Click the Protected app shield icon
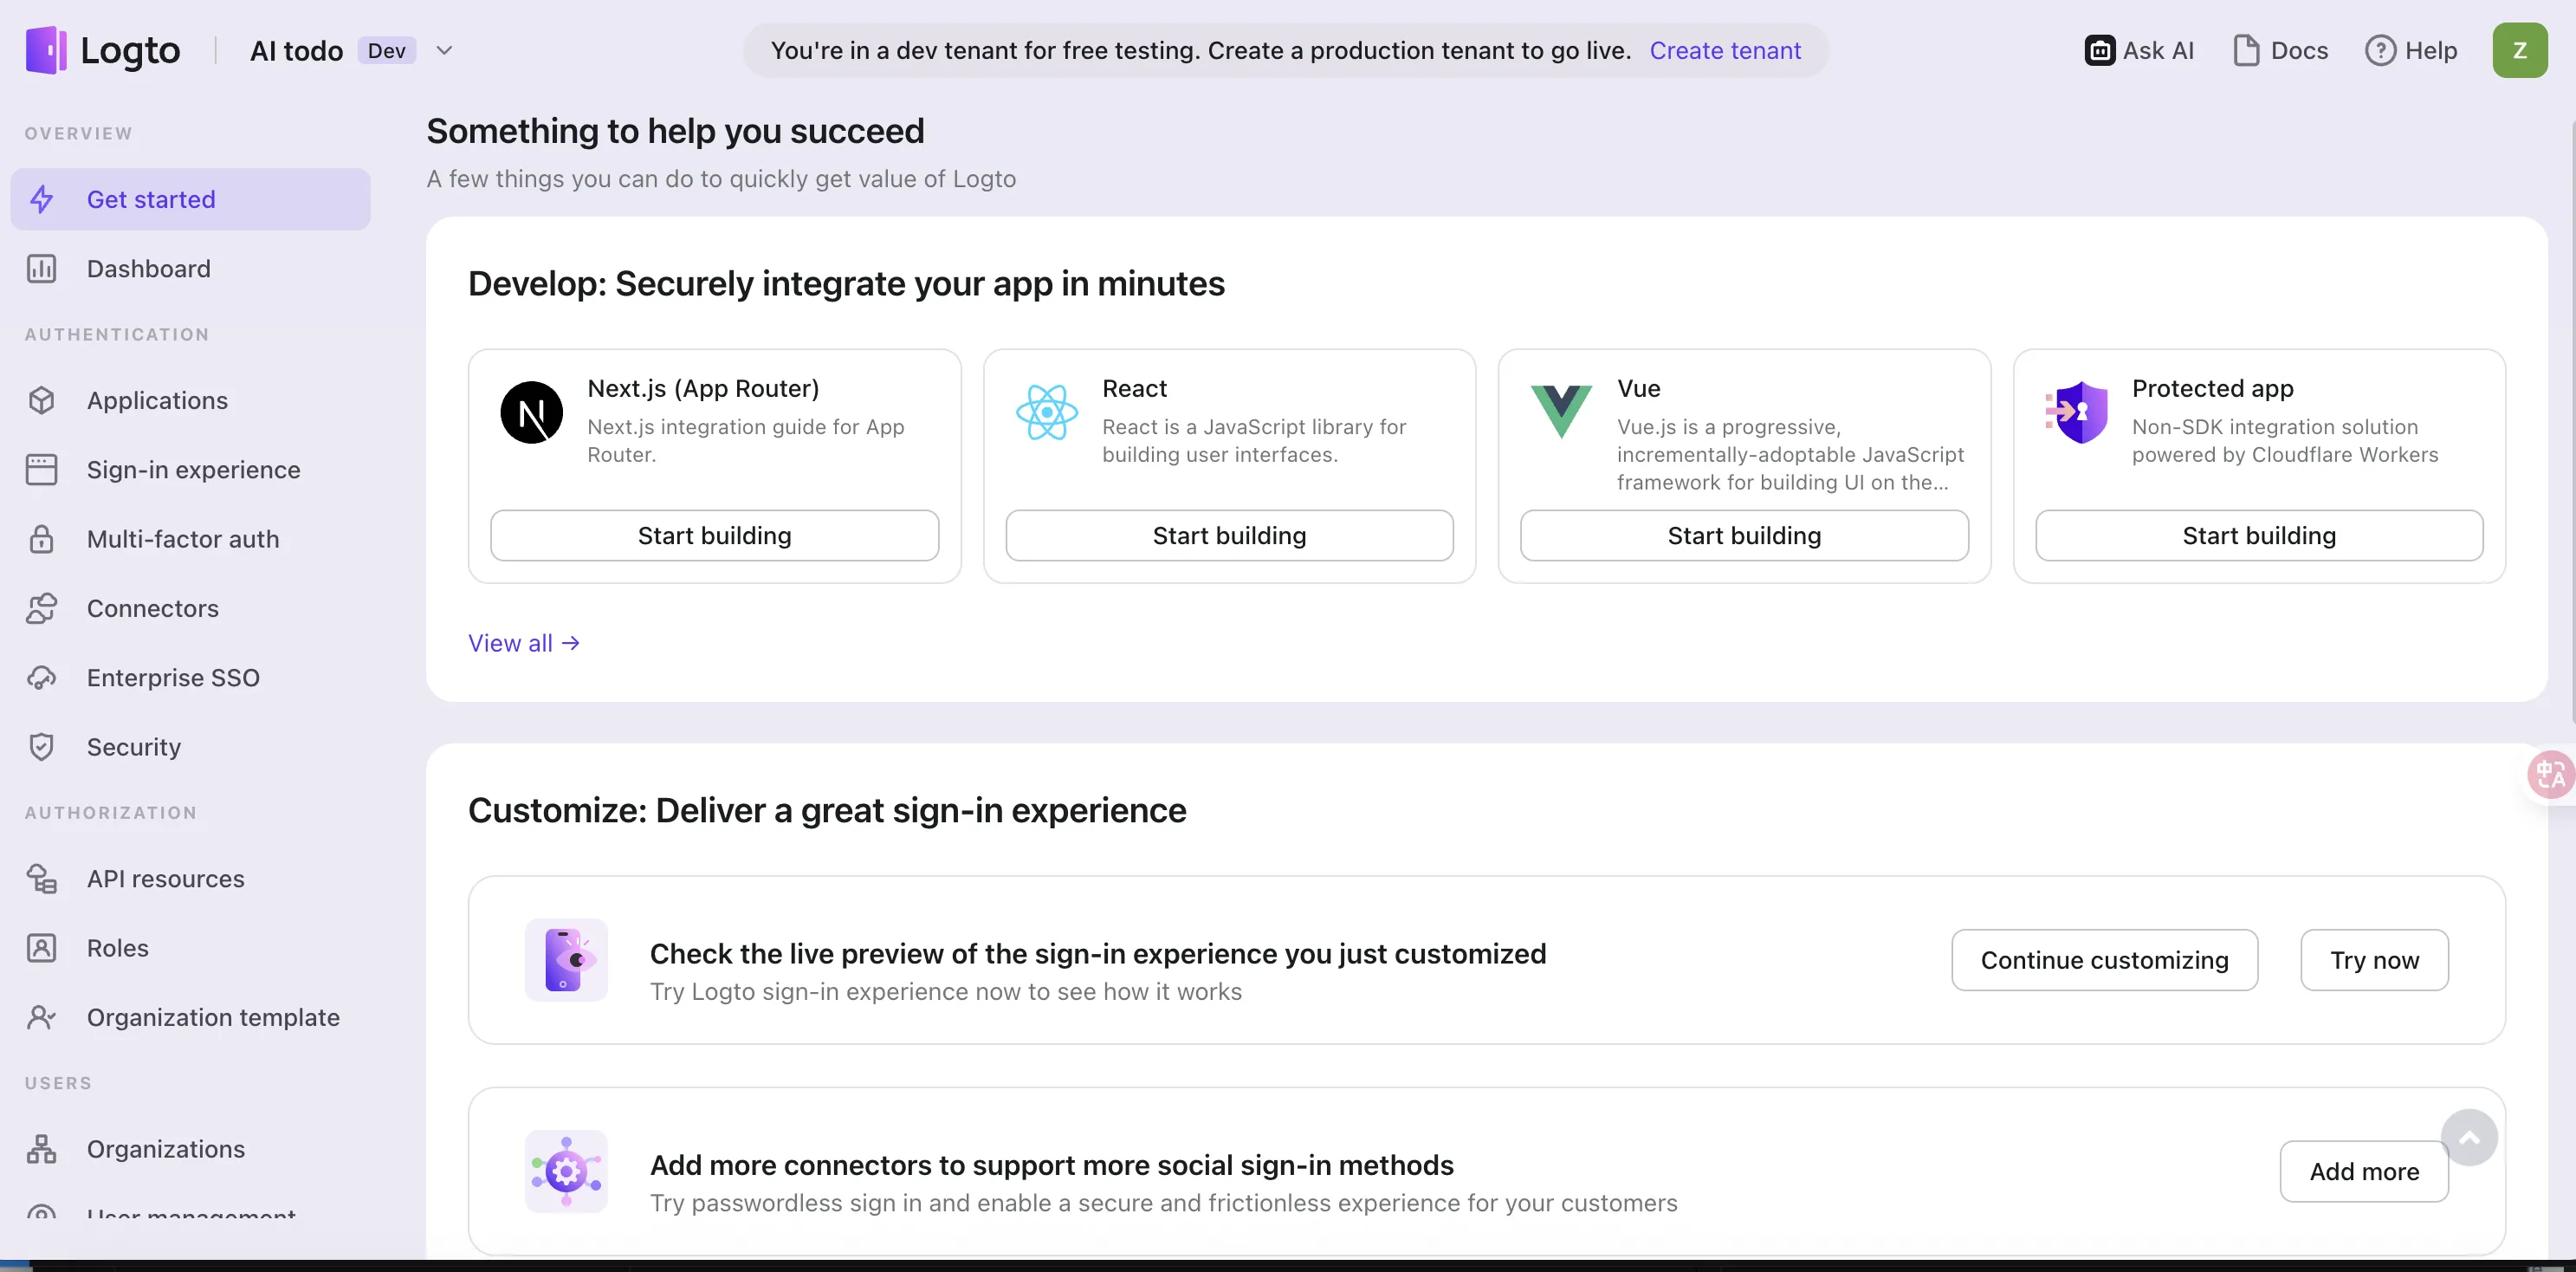Viewport: 2576px width, 1272px height. pyautogui.click(x=2077, y=412)
